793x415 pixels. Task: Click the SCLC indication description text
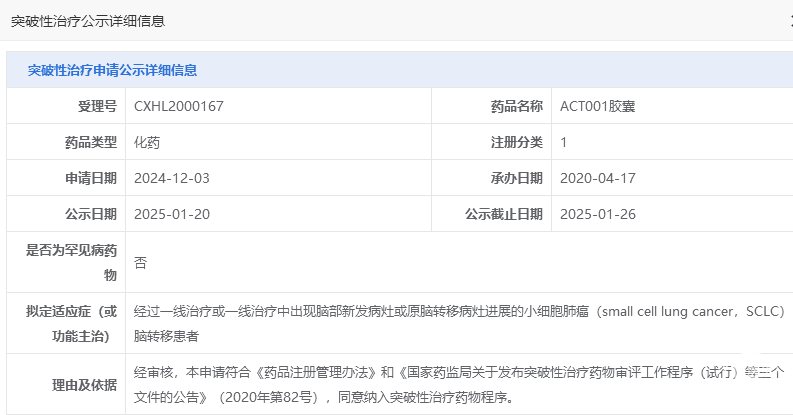click(459, 324)
